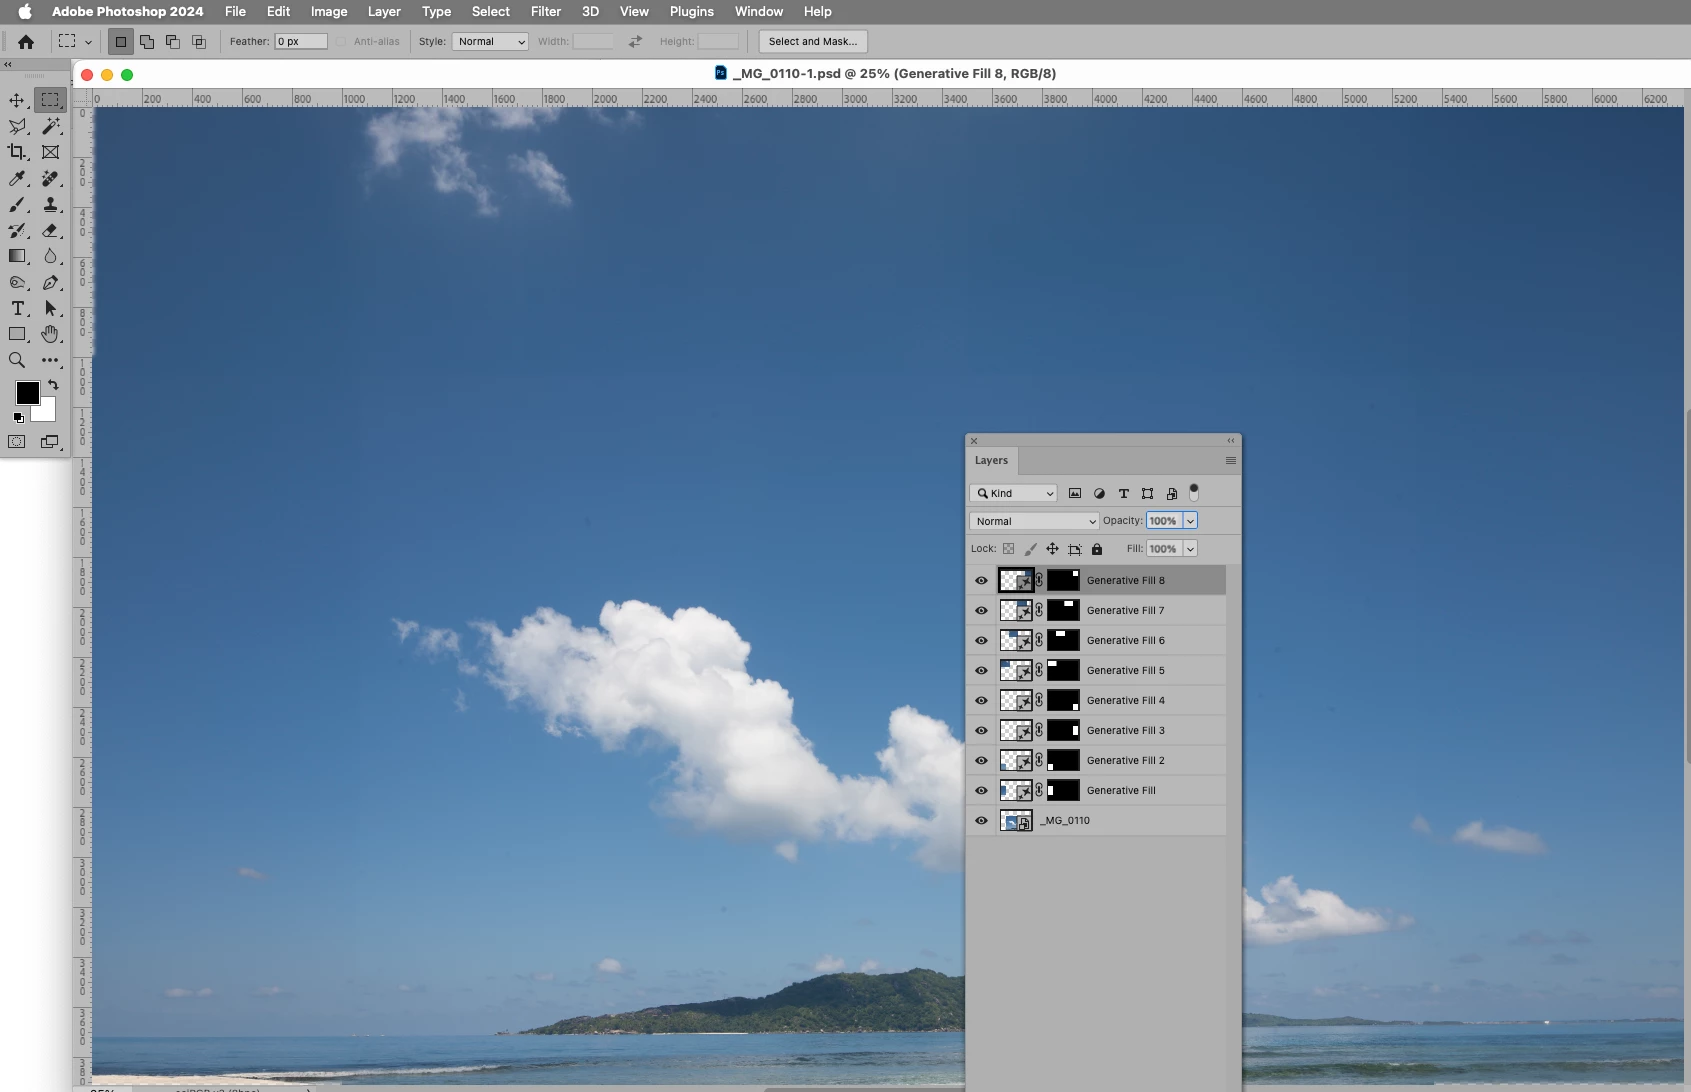This screenshot has width=1691, height=1092.
Task: Open the Select menu
Action: 491,11
